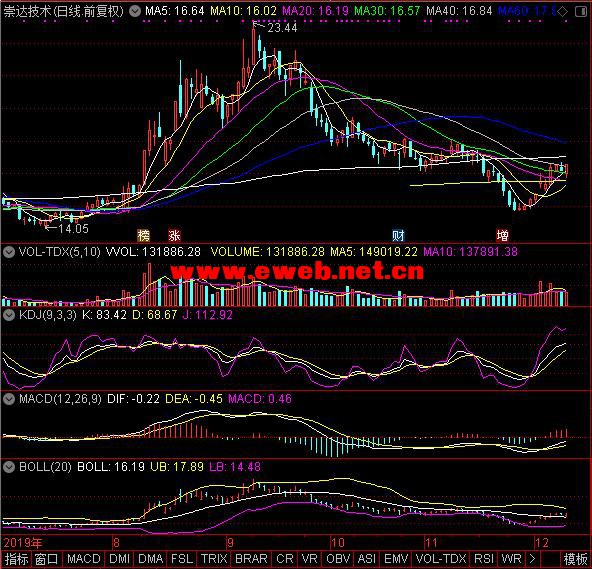Image resolution: width=592 pixels, height=569 pixels.
Task: Select the VOL-TDX indicator tab
Action: pos(441,559)
